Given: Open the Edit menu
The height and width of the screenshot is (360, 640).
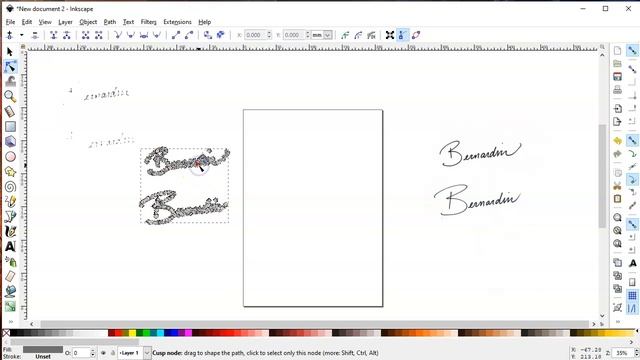Looking at the screenshot, I should tap(27, 22).
